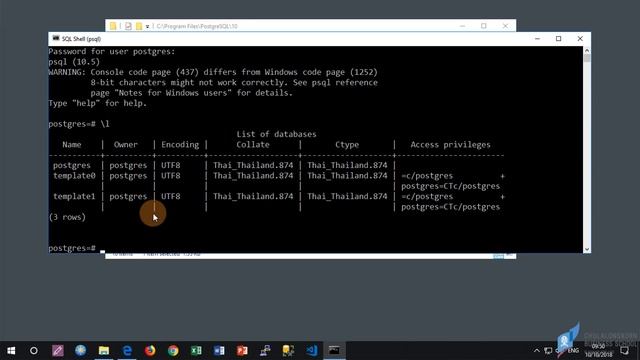
Task: Click the 'Type "help" for help.' line
Action: pyautogui.click(x=97, y=103)
